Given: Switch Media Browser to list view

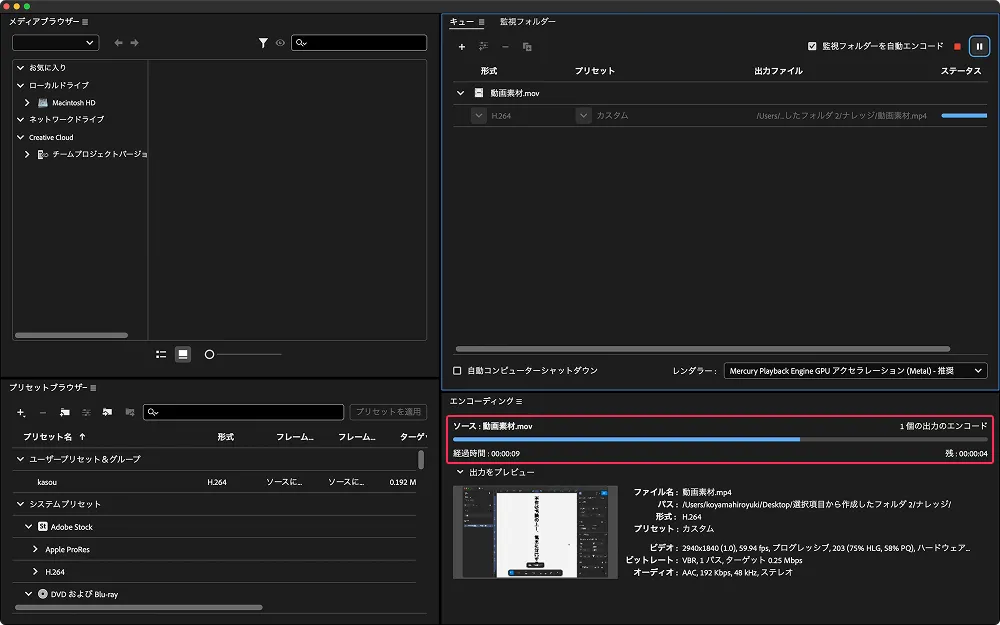Looking at the screenshot, I should pyautogui.click(x=161, y=355).
